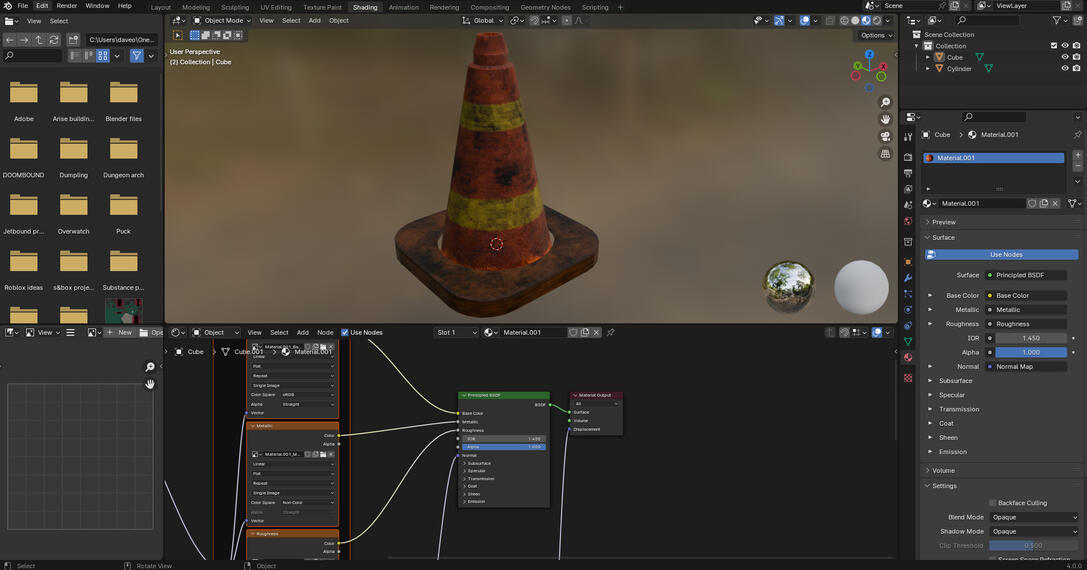
Task: Toggle viewport gizmos display
Action: coord(779,21)
